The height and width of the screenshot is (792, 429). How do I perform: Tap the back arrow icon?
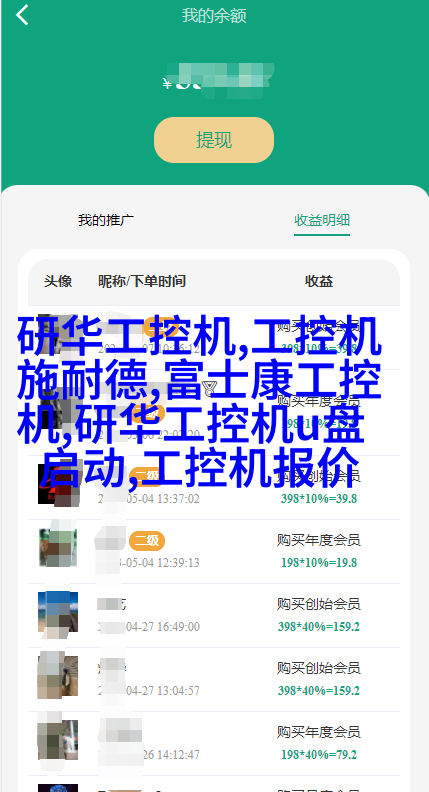click(x=22, y=15)
